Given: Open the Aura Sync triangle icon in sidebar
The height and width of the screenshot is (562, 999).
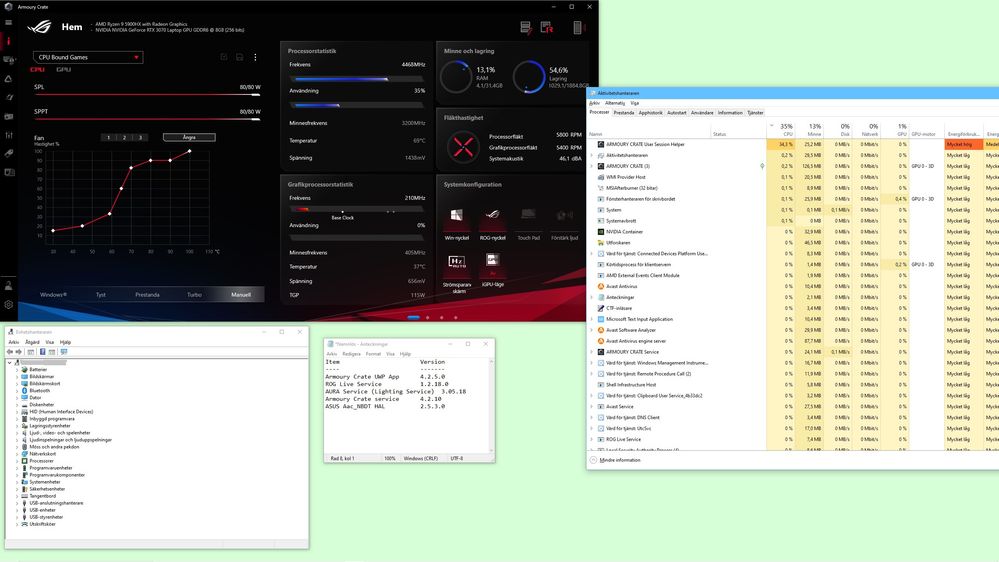Looking at the screenshot, I should click(x=8, y=79).
